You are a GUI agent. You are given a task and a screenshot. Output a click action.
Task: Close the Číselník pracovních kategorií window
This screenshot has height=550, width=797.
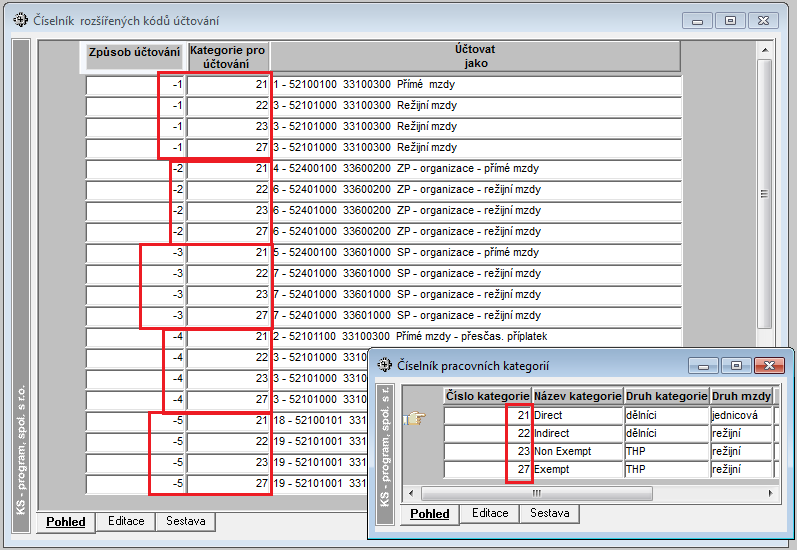[770, 365]
